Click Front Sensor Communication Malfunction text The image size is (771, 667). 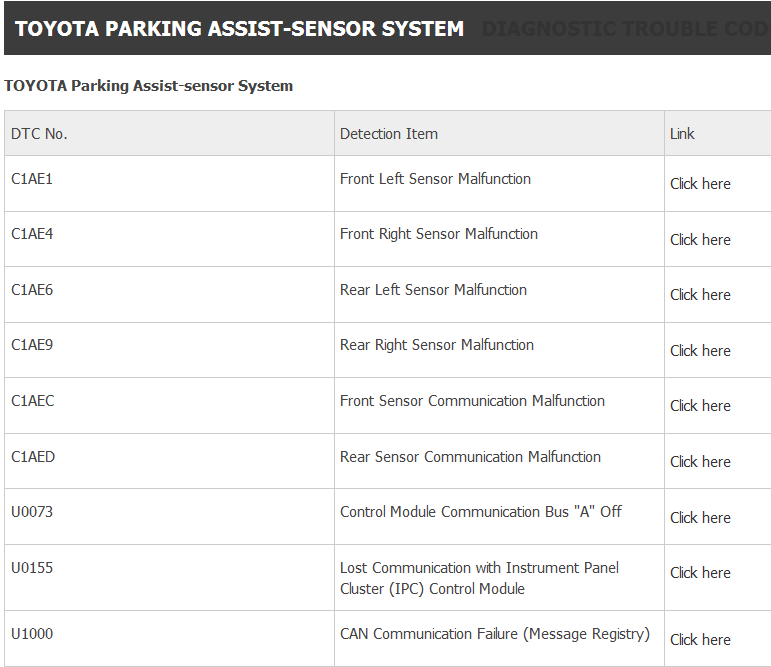click(x=472, y=401)
